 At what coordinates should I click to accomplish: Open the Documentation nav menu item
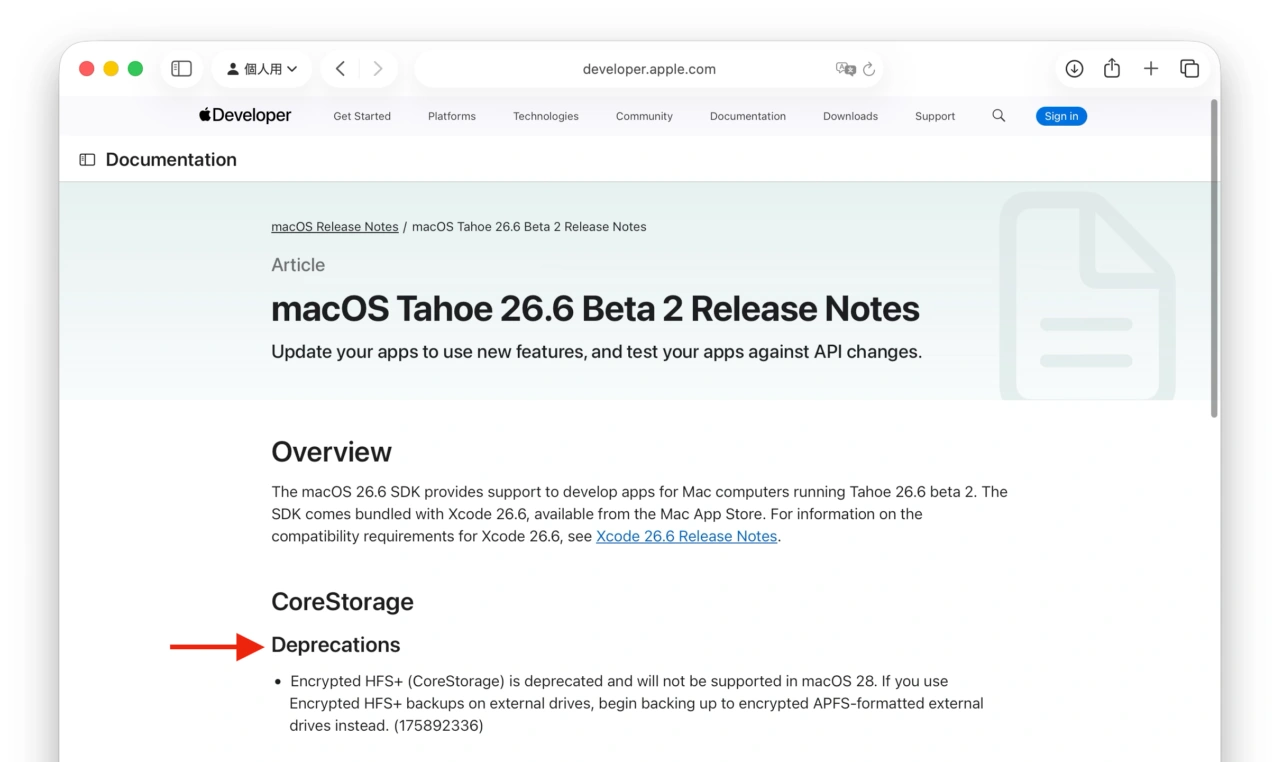click(x=748, y=116)
